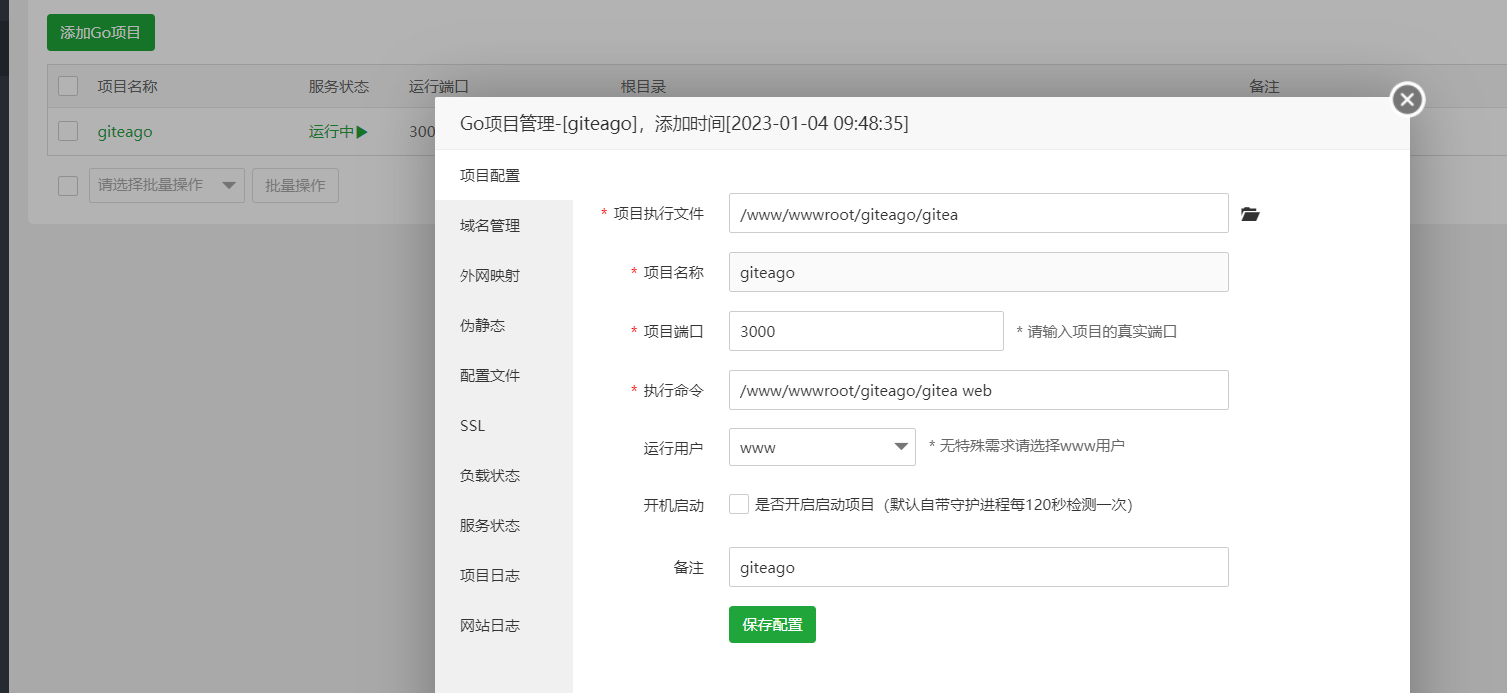This screenshot has height=693, width=1507.
Task: Open folder browser for project executable file
Action: click(x=1249, y=212)
